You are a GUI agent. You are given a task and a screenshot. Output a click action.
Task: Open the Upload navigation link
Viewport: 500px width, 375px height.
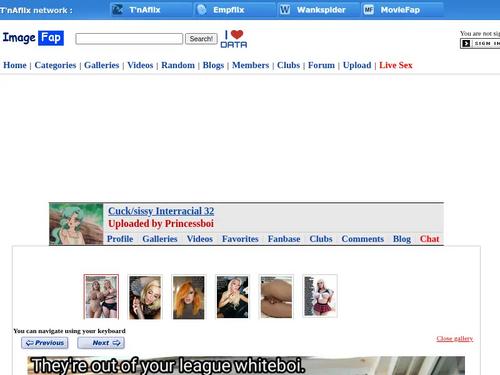[x=357, y=65]
